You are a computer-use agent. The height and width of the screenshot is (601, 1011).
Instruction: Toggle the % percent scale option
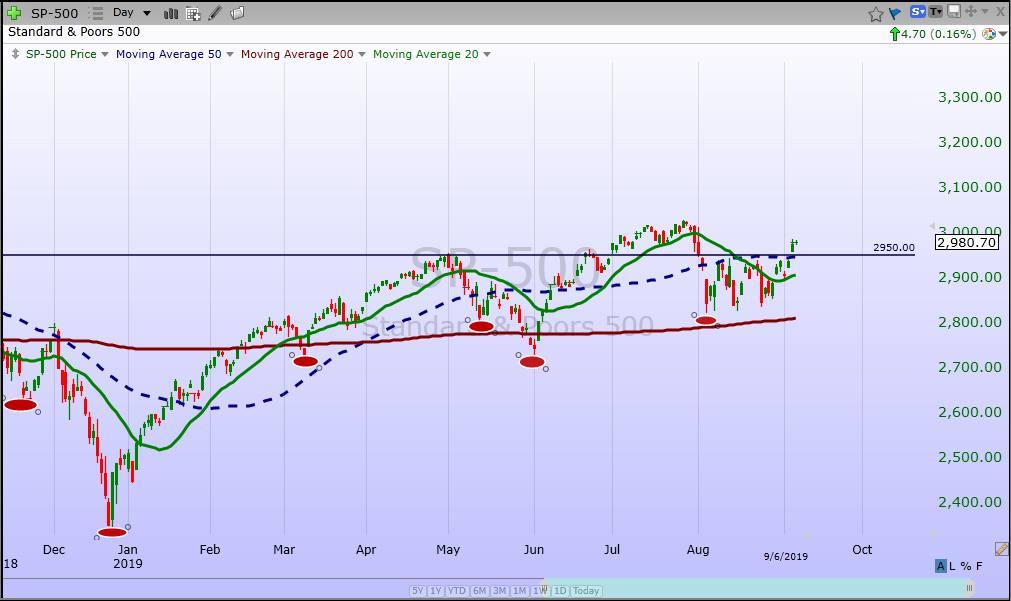965,566
